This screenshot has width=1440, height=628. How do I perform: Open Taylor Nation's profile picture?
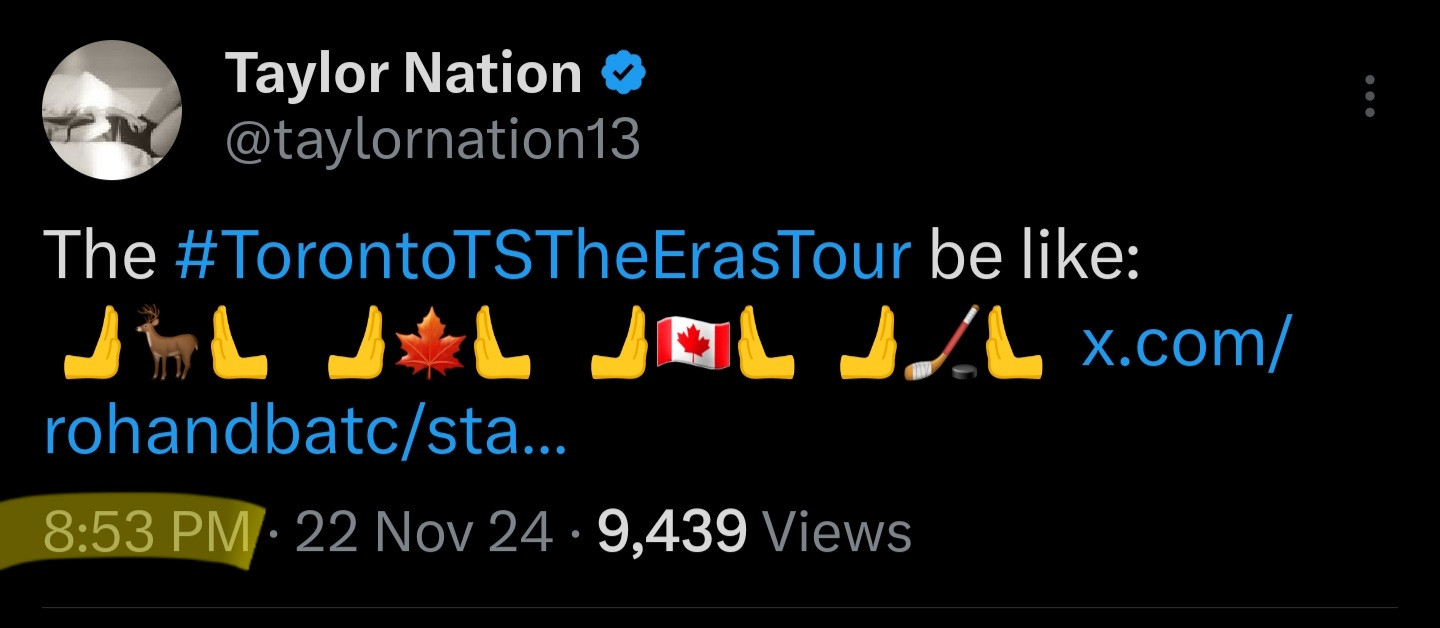pos(111,110)
